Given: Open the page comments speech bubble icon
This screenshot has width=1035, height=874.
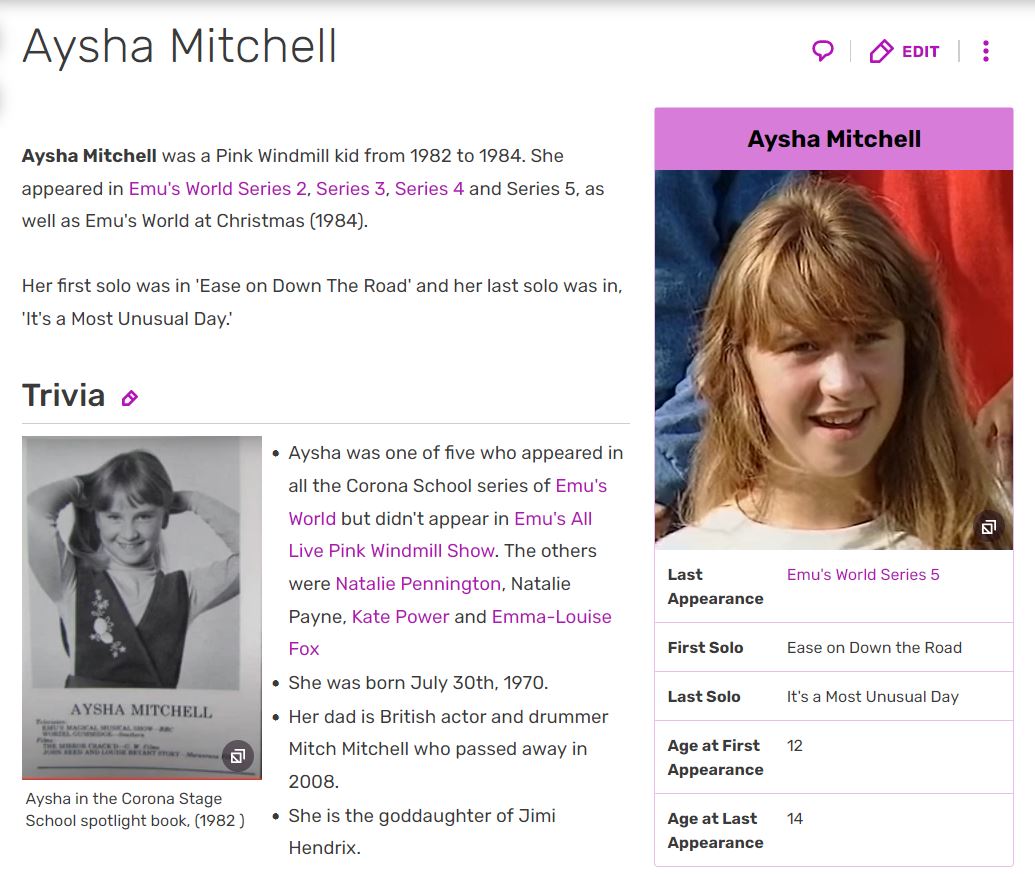Looking at the screenshot, I should pos(822,51).
